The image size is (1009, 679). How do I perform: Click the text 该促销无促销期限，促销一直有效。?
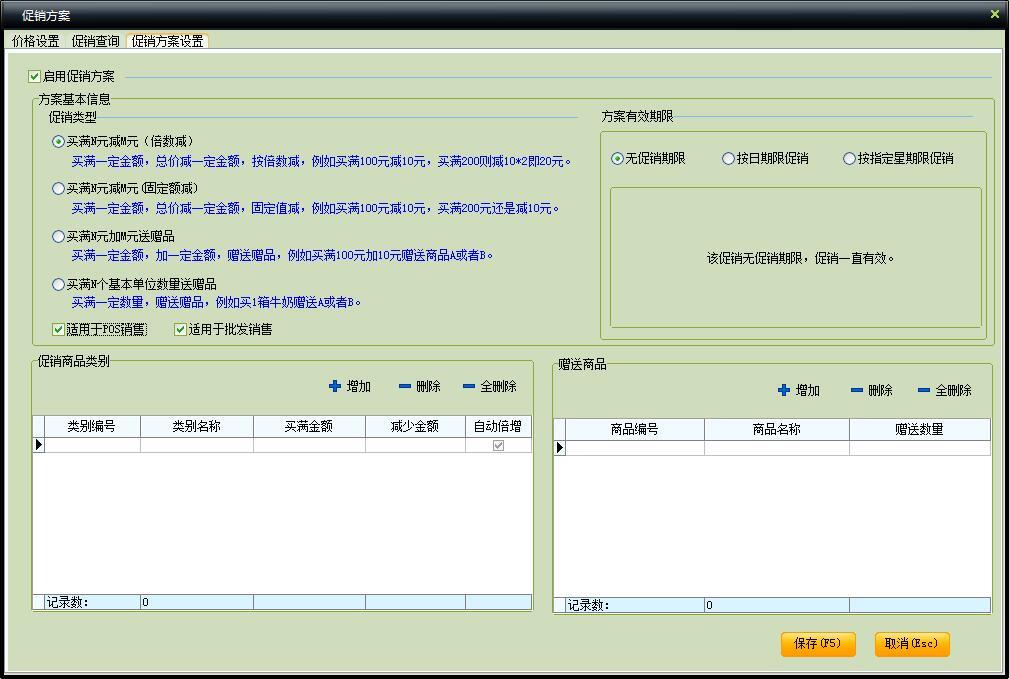coord(800,259)
